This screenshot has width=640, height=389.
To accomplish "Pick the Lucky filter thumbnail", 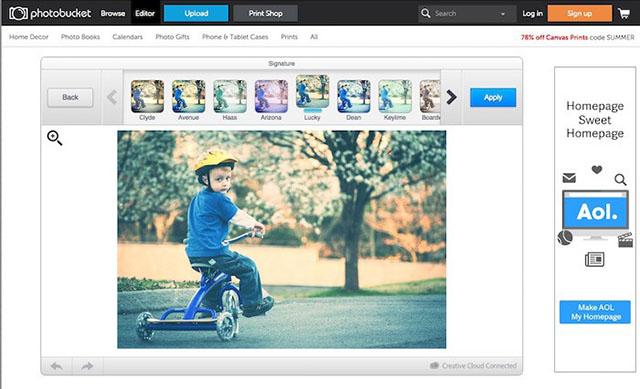I will pos(312,91).
